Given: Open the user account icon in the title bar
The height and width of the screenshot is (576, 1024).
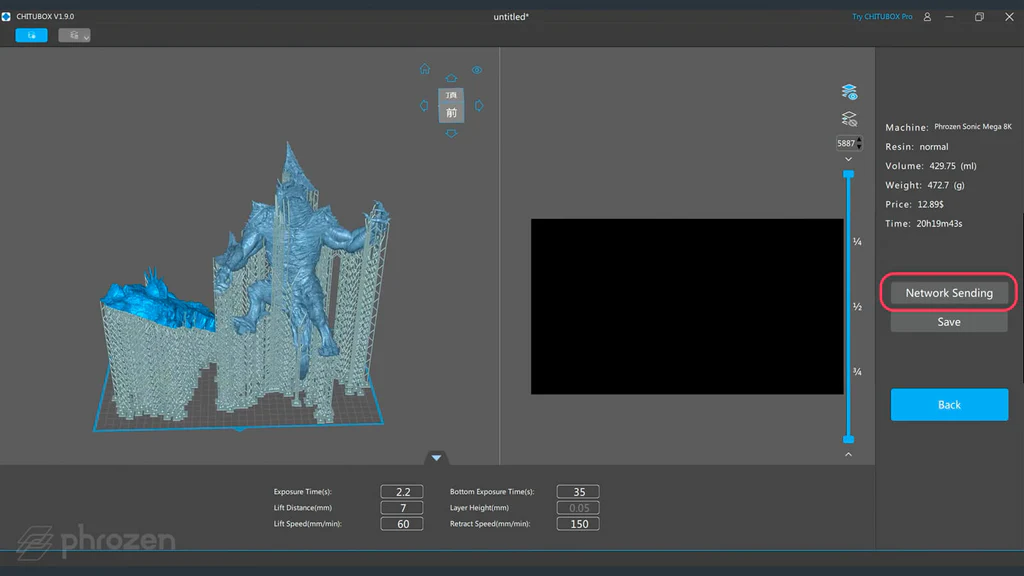Looking at the screenshot, I should click(929, 16).
